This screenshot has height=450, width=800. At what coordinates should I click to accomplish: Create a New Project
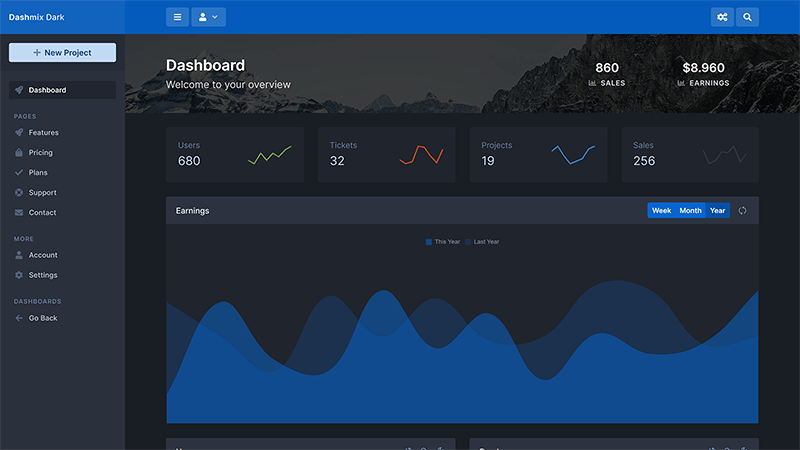coord(62,53)
